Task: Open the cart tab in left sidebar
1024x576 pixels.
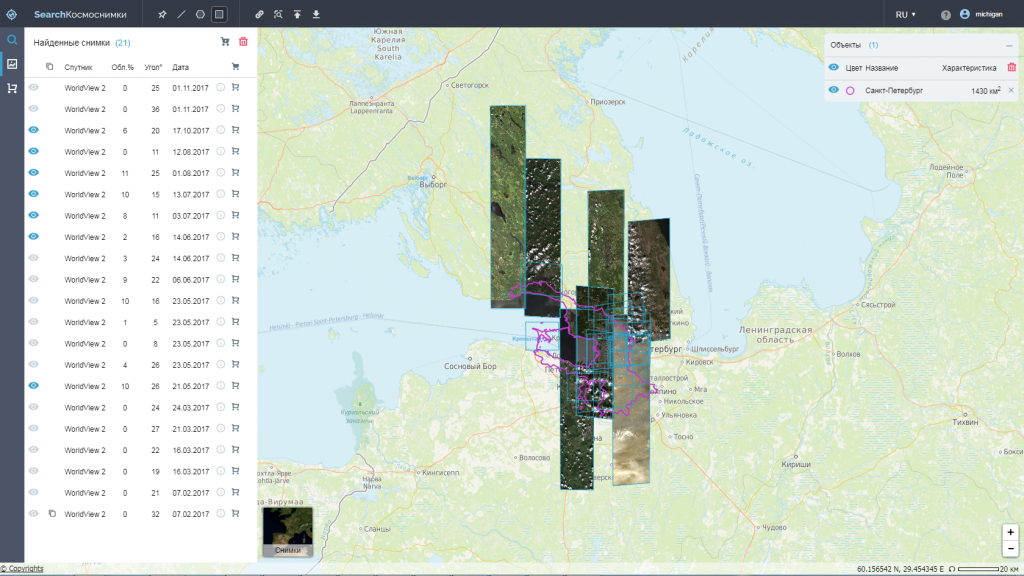Action: tap(12, 88)
